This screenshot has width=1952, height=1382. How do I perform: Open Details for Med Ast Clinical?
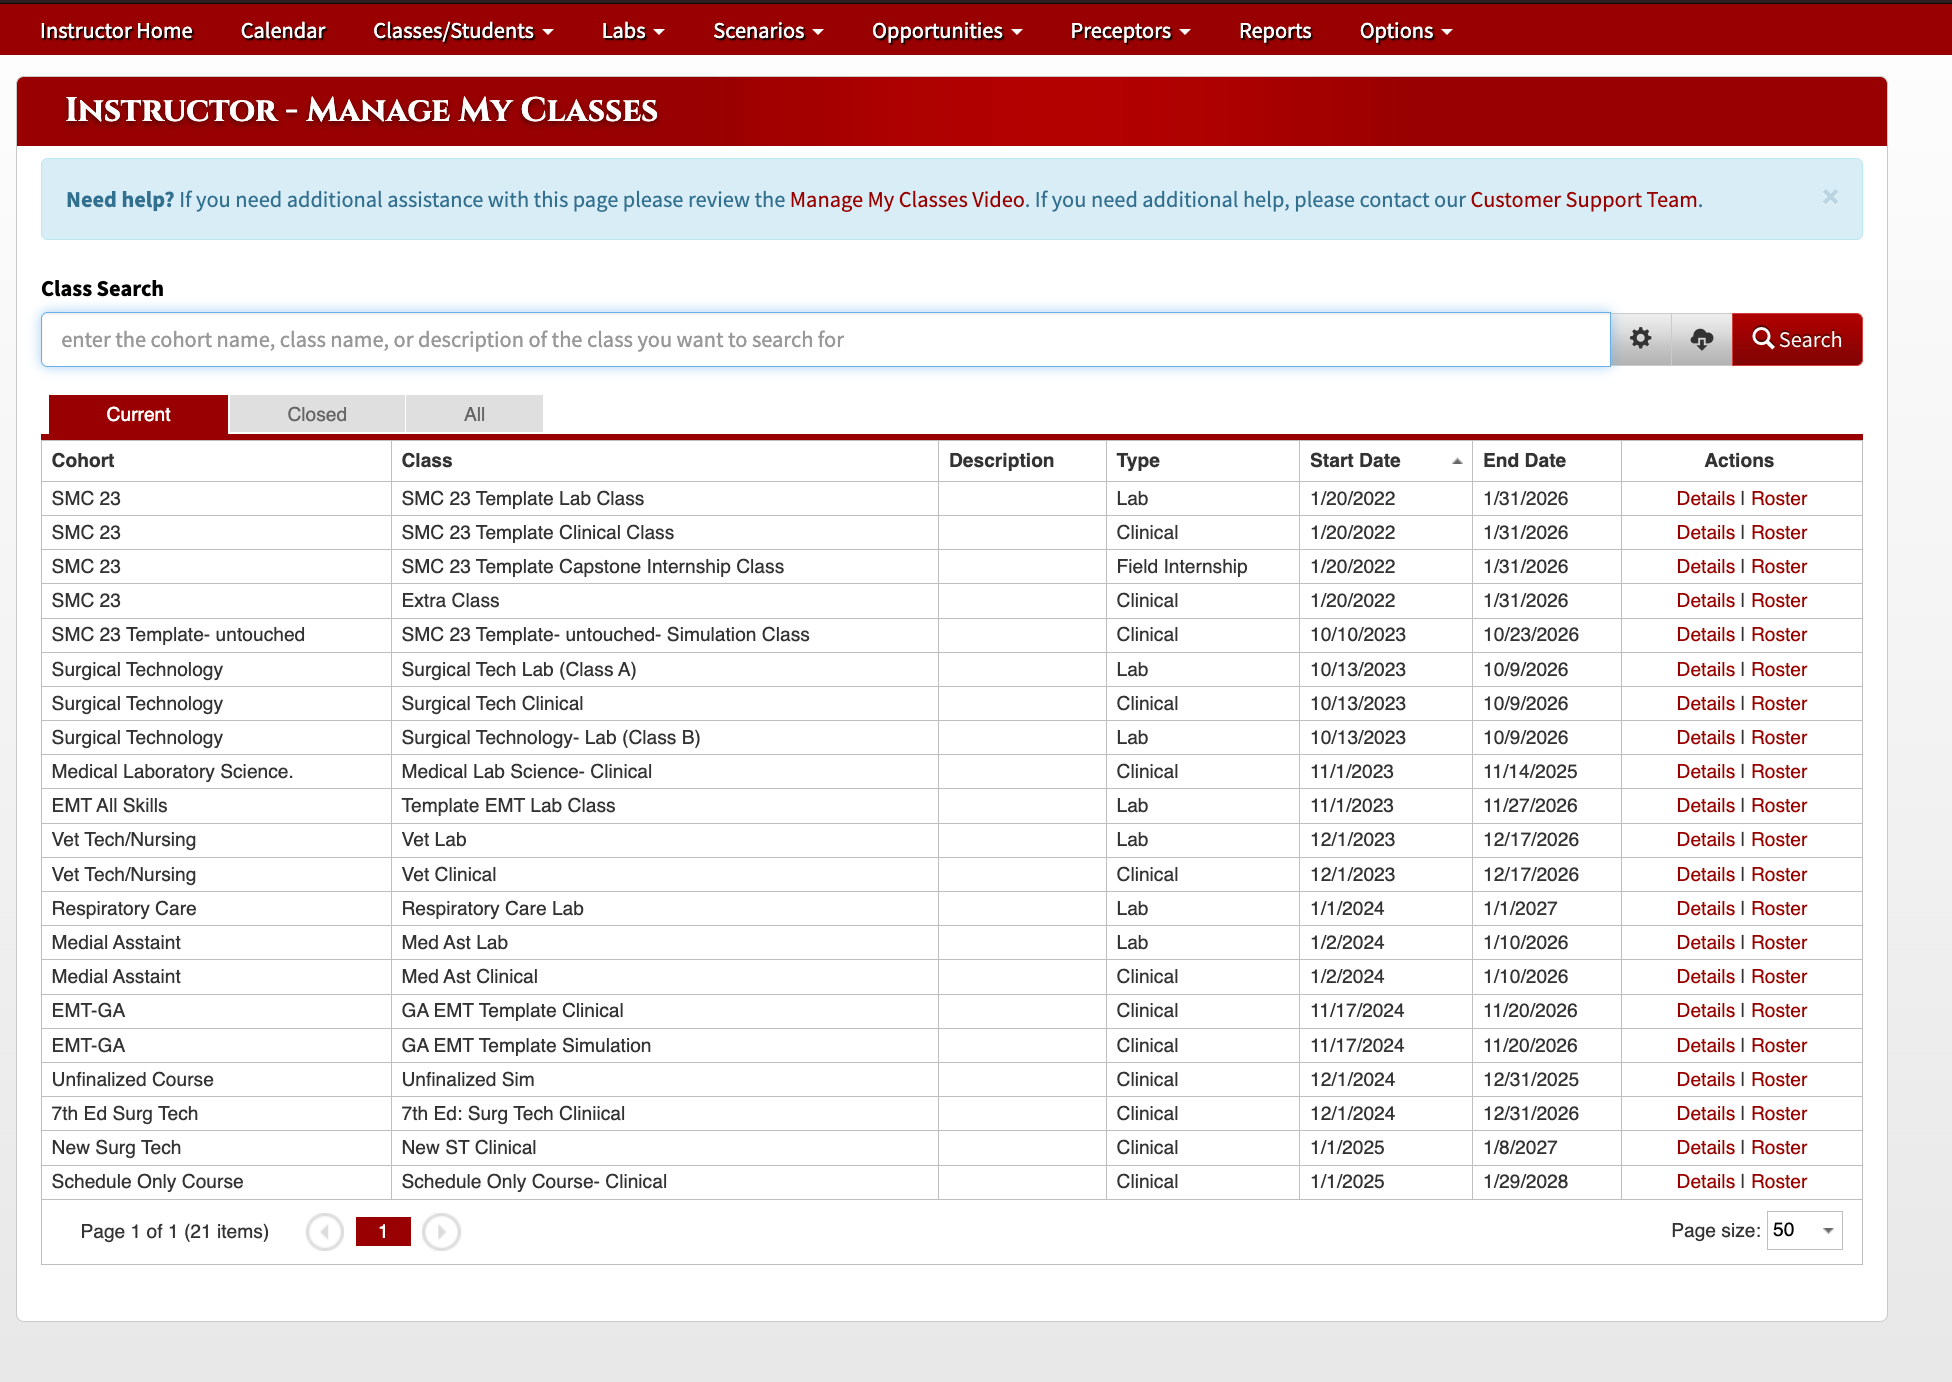coord(1705,976)
